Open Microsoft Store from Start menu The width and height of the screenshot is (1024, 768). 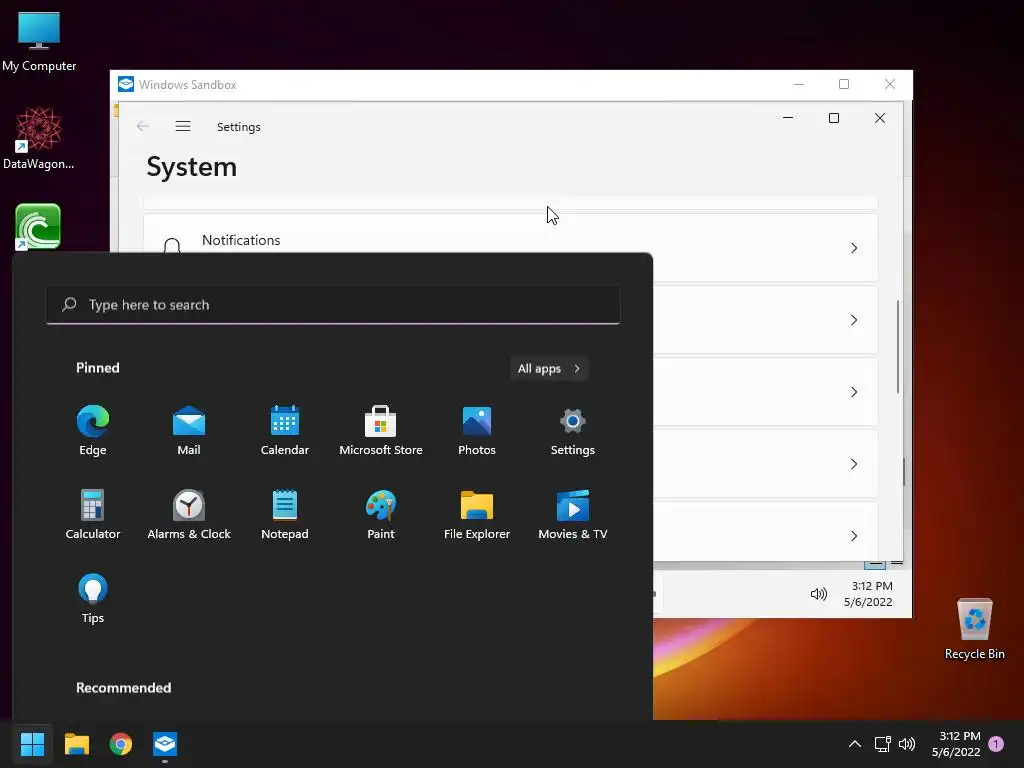tap(381, 431)
